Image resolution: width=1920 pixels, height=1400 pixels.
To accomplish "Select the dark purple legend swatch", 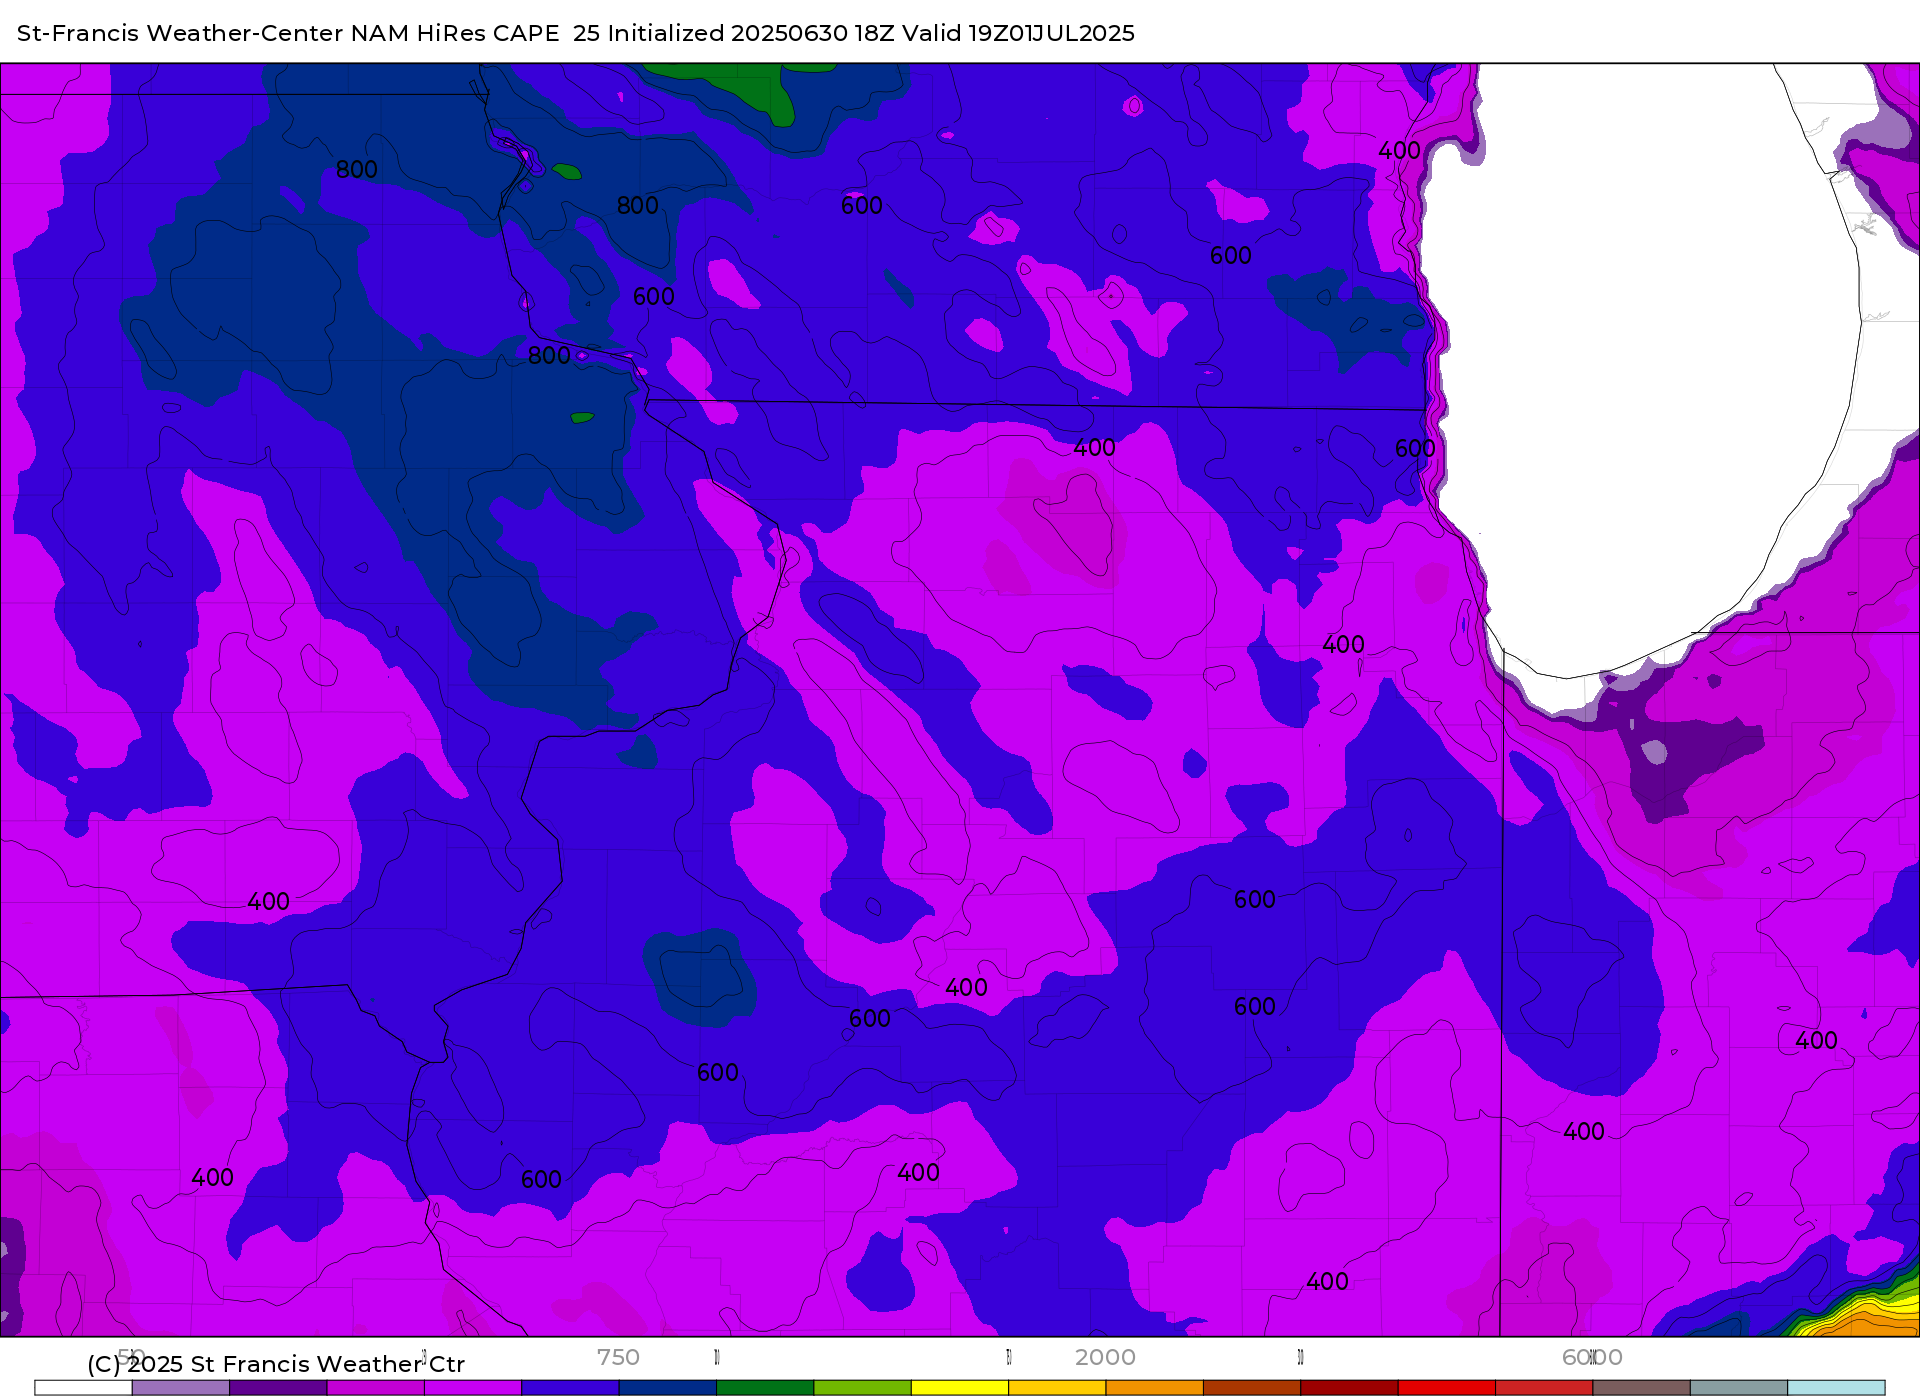I will point(278,1388).
